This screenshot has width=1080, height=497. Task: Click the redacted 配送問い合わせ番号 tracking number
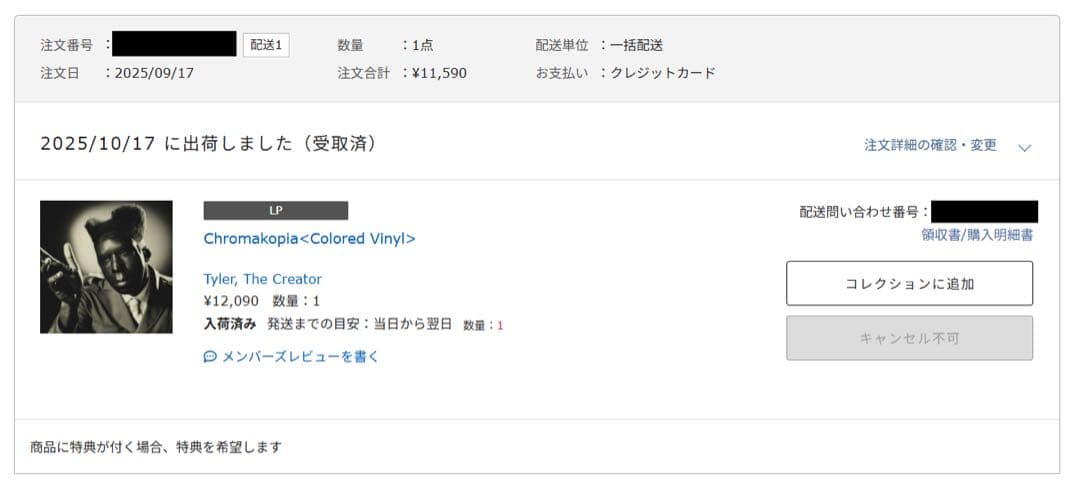[x=984, y=211]
